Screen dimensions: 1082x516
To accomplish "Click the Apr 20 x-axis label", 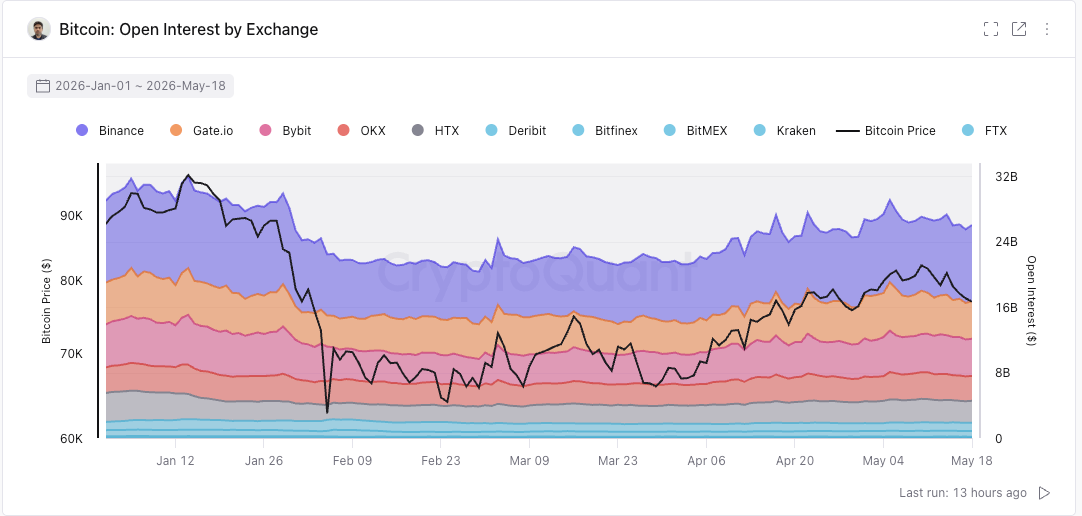I will (x=795, y=460).
